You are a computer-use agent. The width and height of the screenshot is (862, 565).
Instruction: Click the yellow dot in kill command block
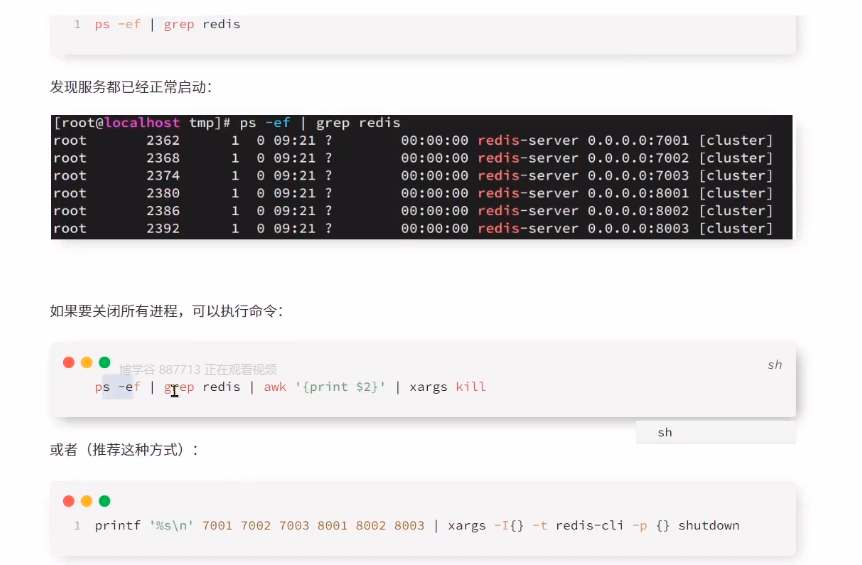86,362
